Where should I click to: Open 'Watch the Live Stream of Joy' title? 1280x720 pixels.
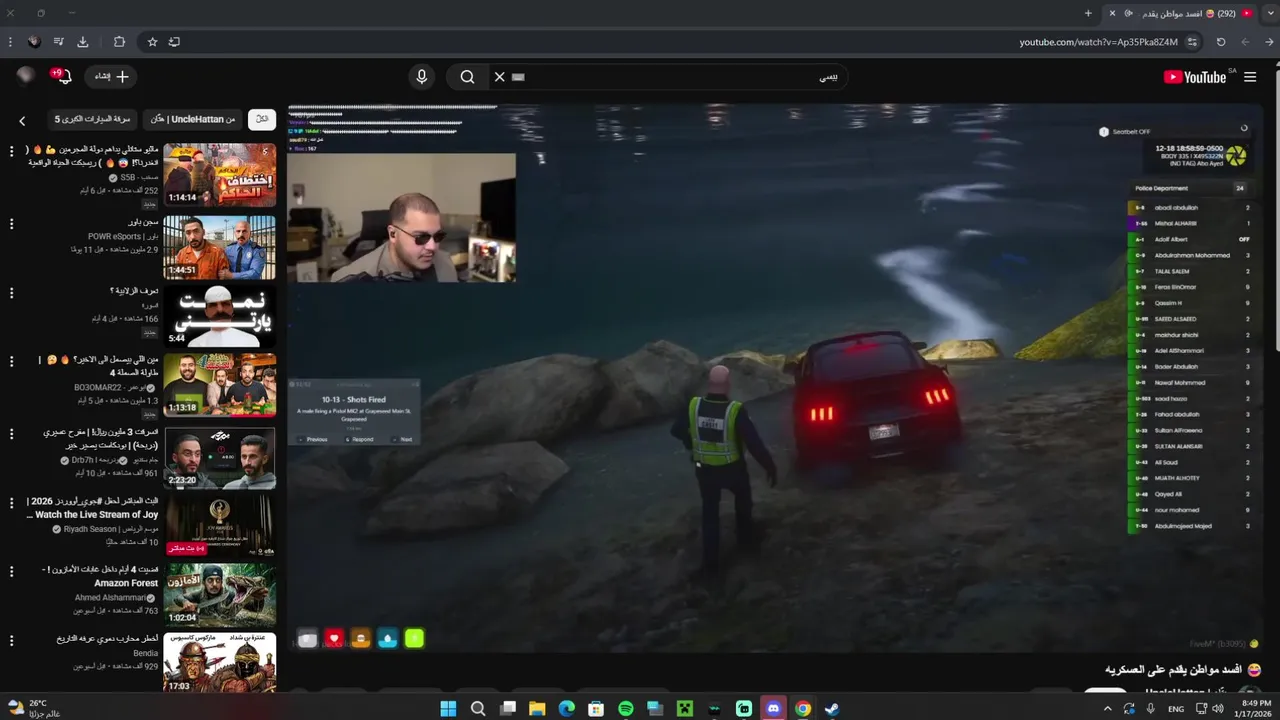[x=92, y=508]
